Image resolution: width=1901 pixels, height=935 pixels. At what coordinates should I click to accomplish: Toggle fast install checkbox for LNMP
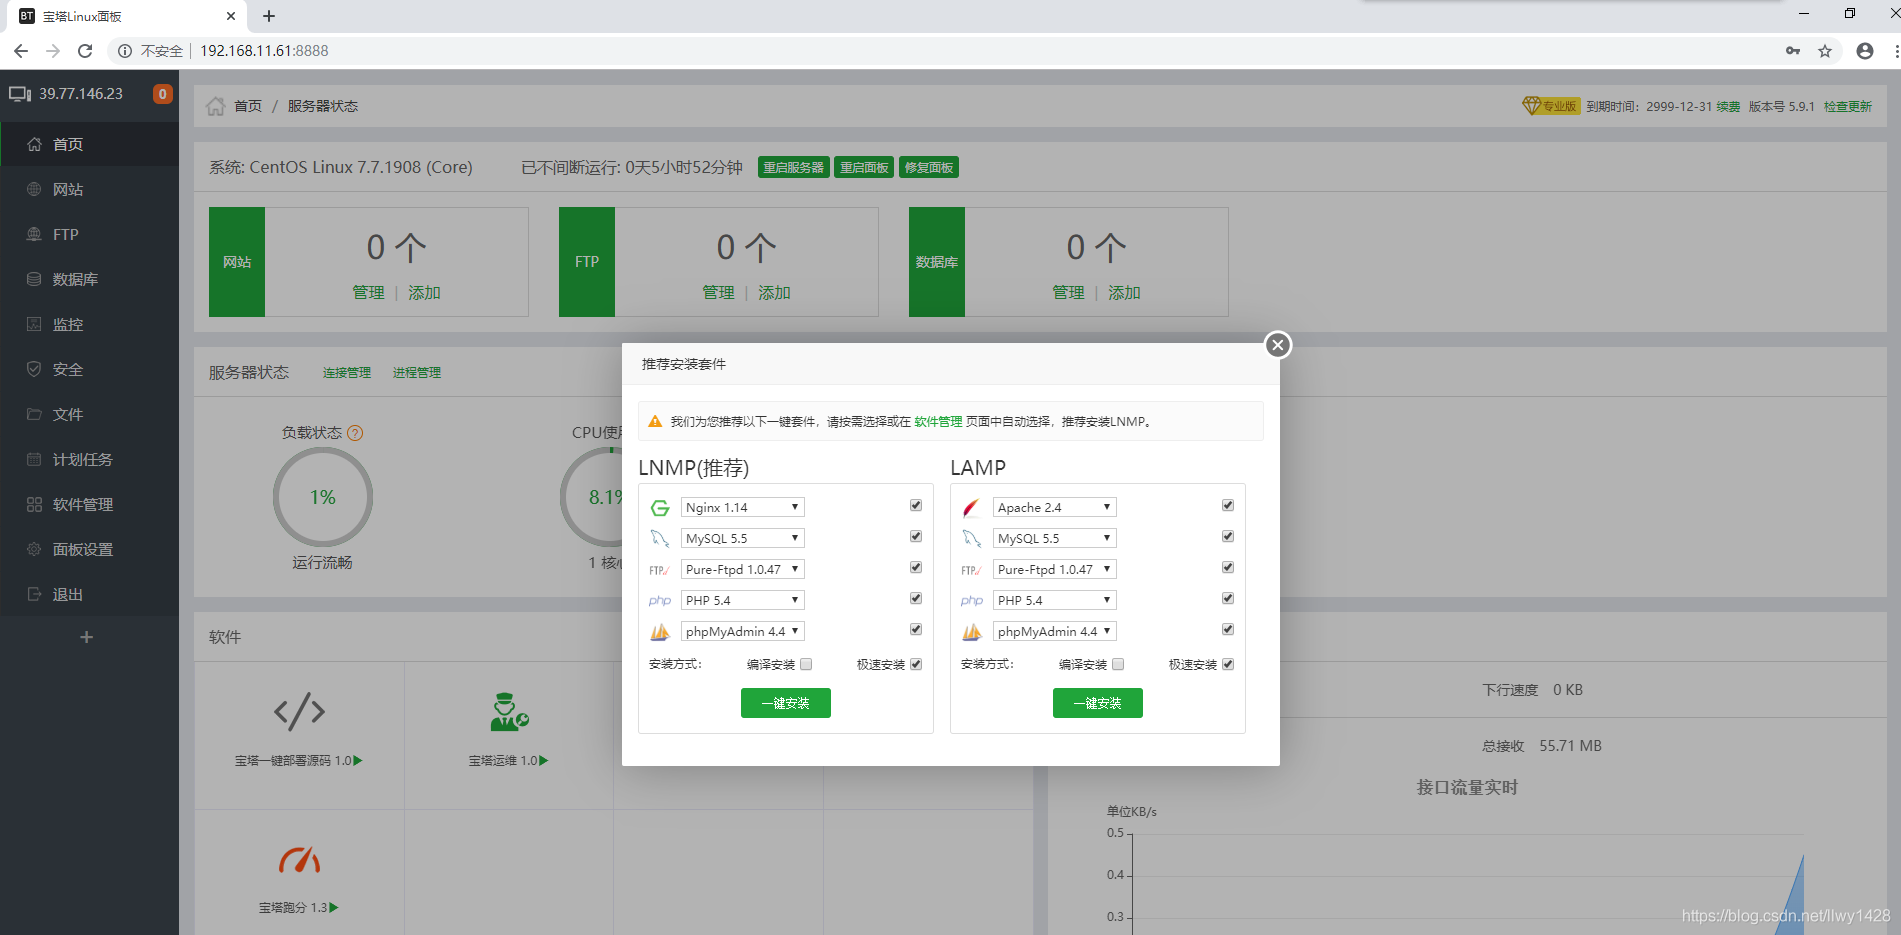(x=916, y=664)
